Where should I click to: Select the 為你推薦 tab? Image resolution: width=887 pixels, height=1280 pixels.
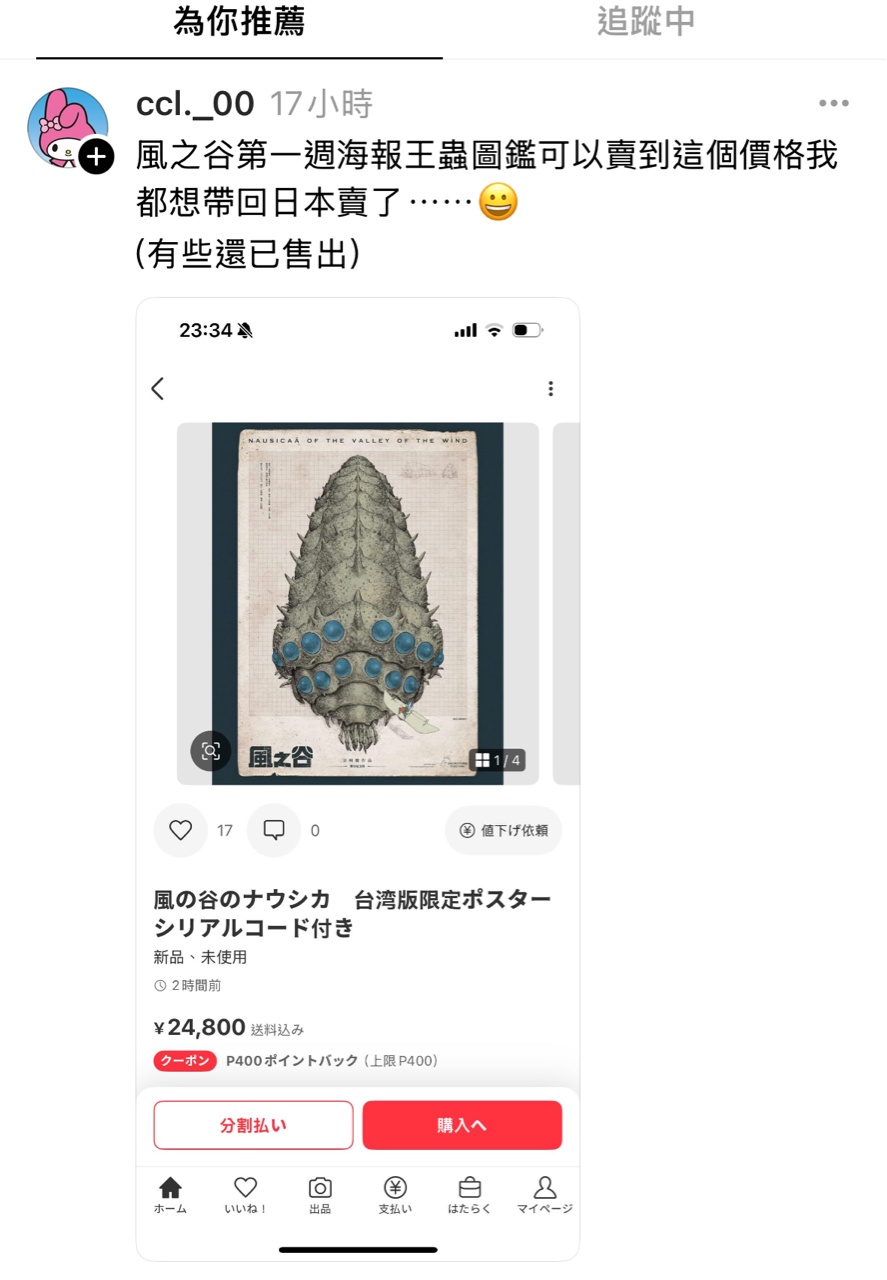tap(239, 22)
